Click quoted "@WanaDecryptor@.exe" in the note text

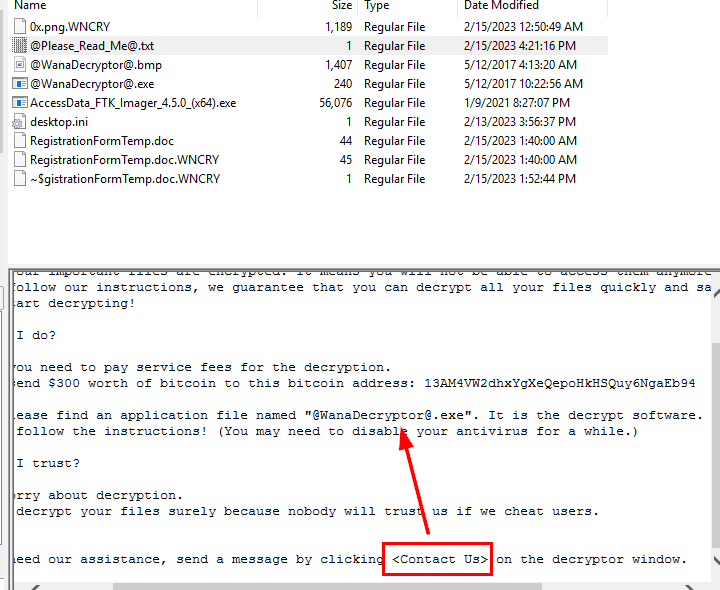388,415
